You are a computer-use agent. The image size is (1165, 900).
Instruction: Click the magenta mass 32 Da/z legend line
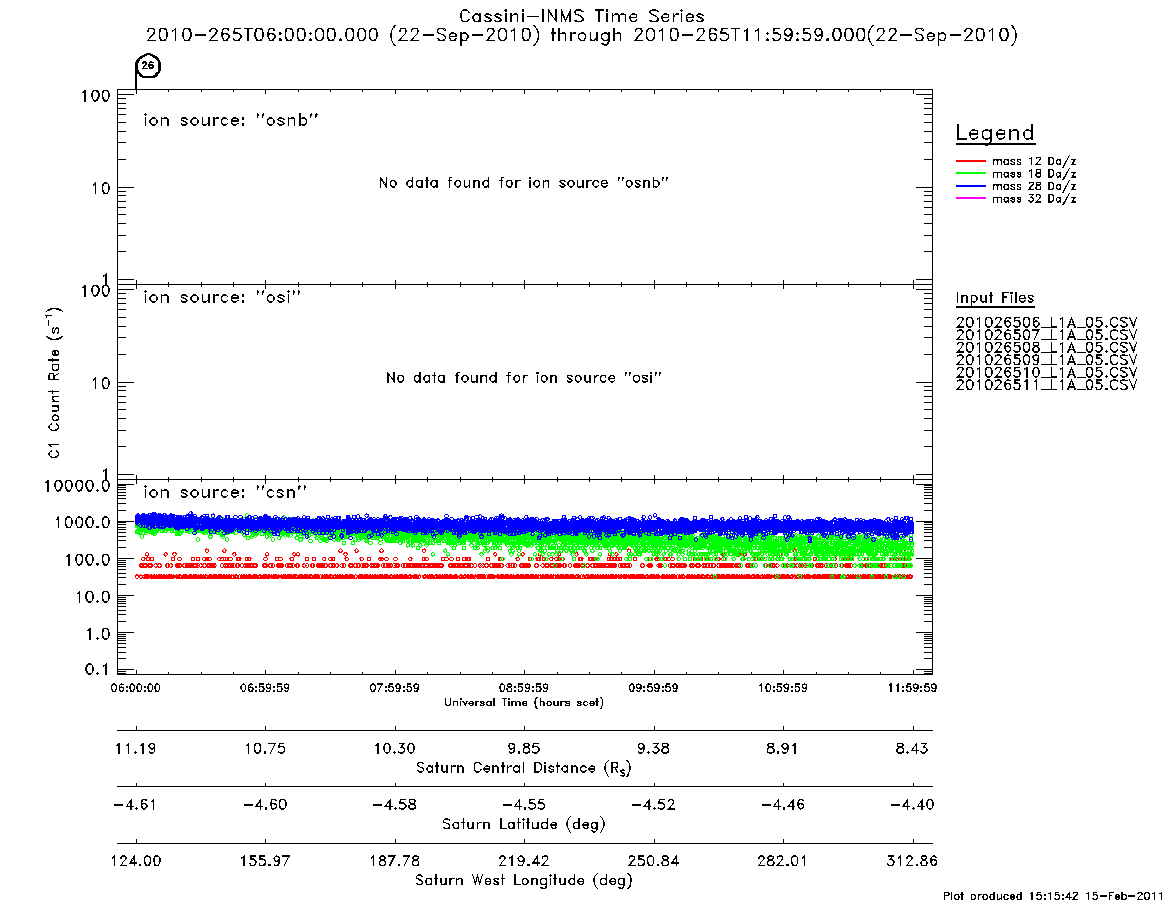[x=970, y=198]
